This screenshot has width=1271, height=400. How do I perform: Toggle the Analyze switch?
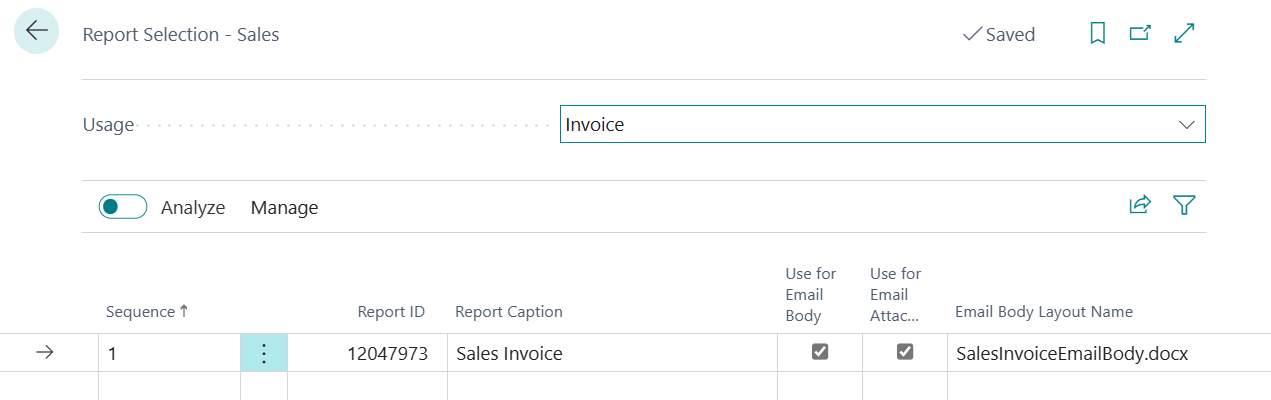(x=123, y=207)
